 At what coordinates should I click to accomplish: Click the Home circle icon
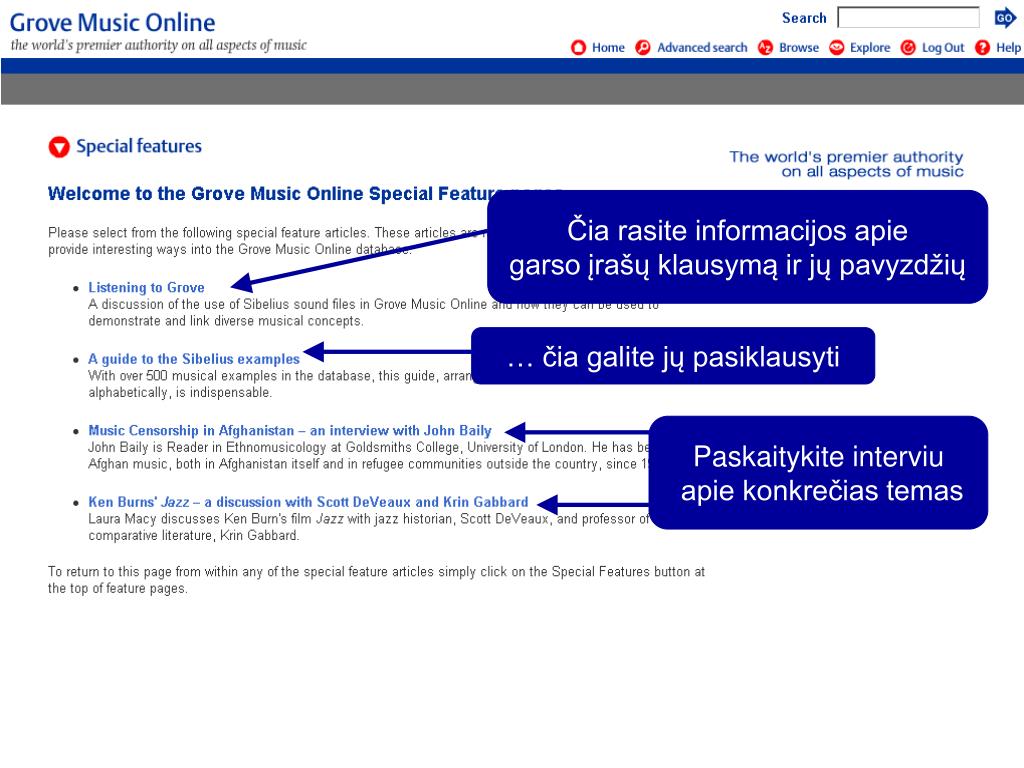(x=579, y=48)
